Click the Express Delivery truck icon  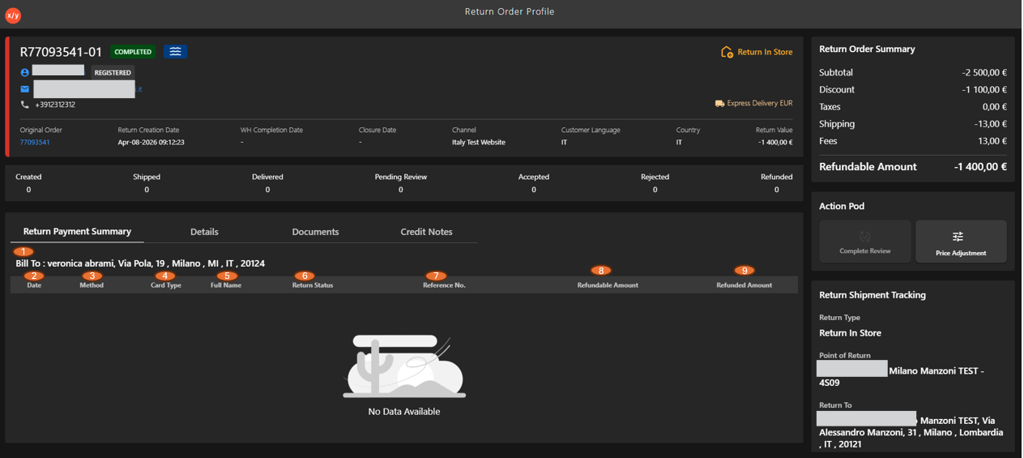tap(720, 103)
